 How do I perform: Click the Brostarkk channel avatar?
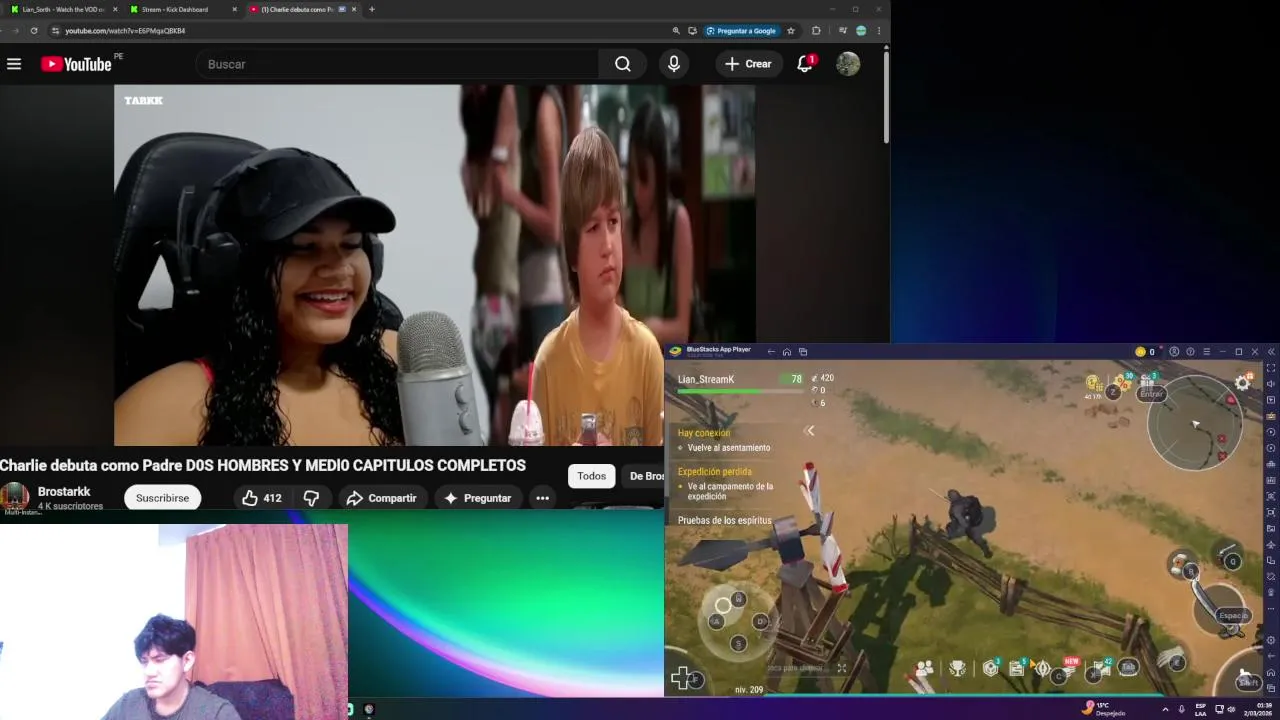(14, 497)
